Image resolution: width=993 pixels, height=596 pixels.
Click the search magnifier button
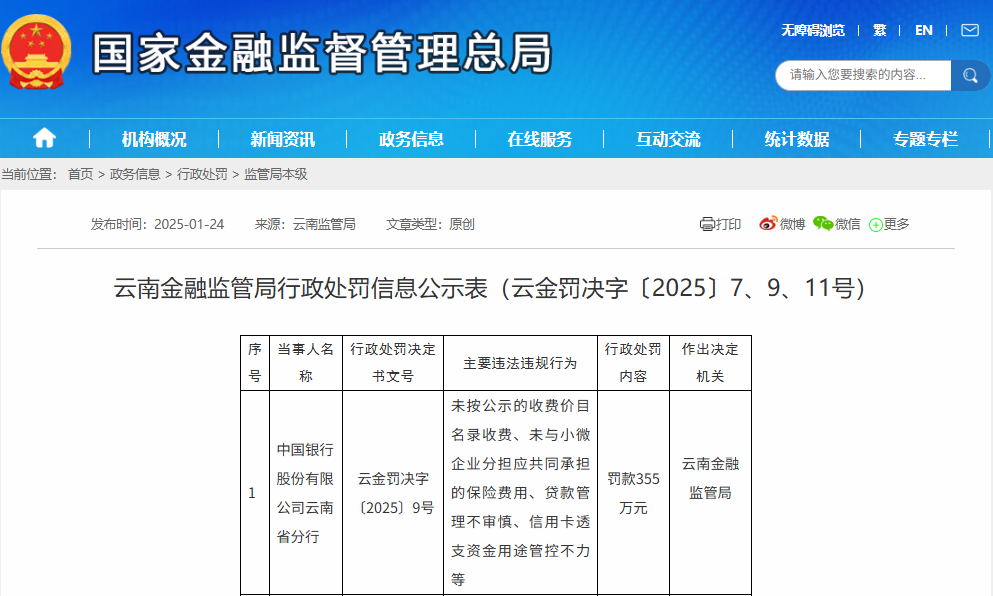point(969,75)
